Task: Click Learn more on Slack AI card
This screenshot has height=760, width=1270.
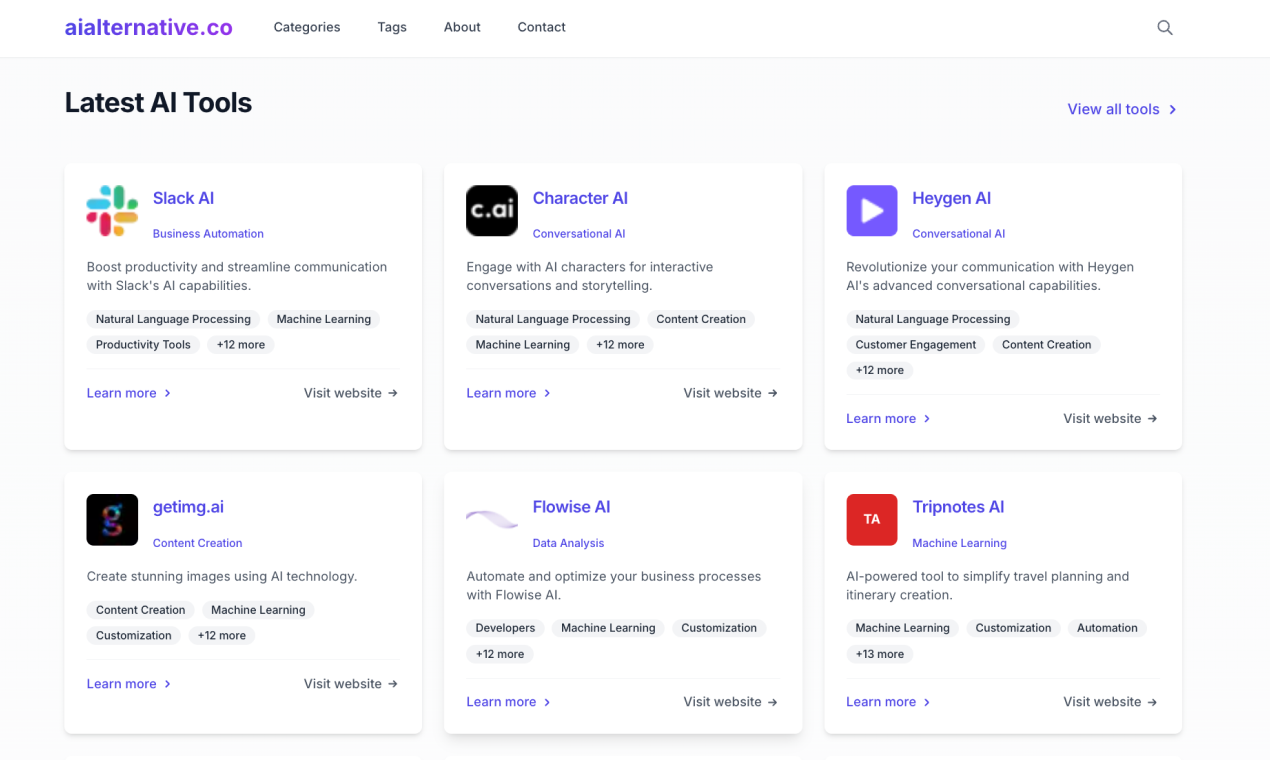Action: 129,393
